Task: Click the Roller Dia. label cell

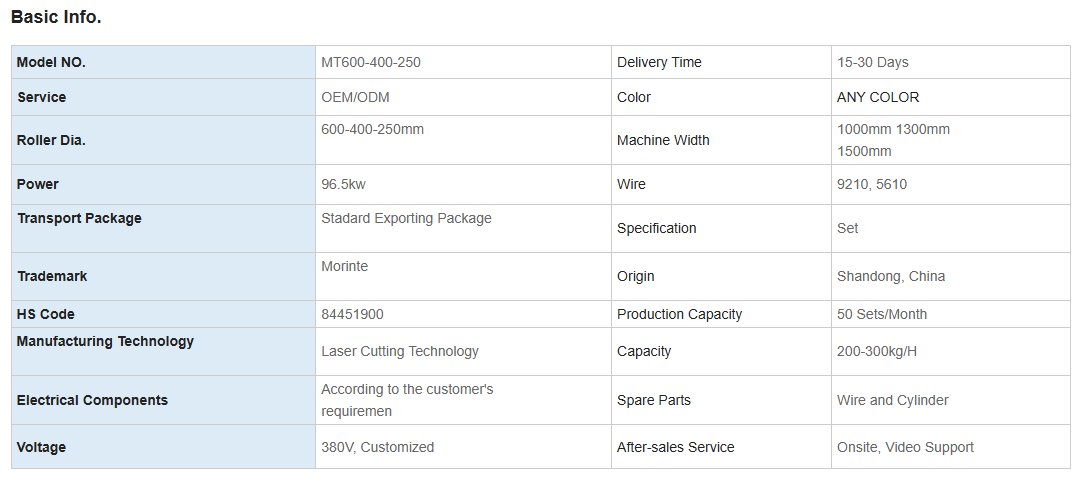Action: tap(51, 140)
